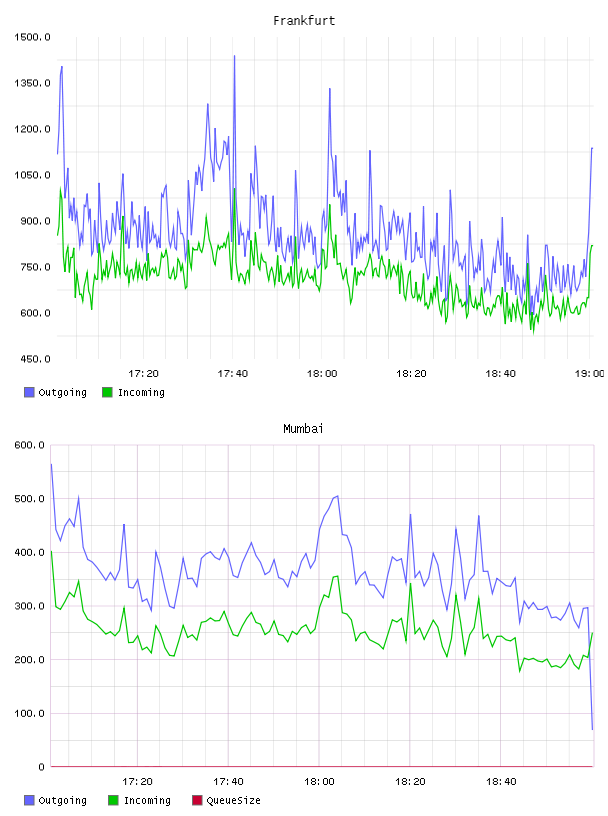Click the 1350.0 y-axis label in Frankfurt chart
This screenshot has width=608, height=816.
[32, 83]
